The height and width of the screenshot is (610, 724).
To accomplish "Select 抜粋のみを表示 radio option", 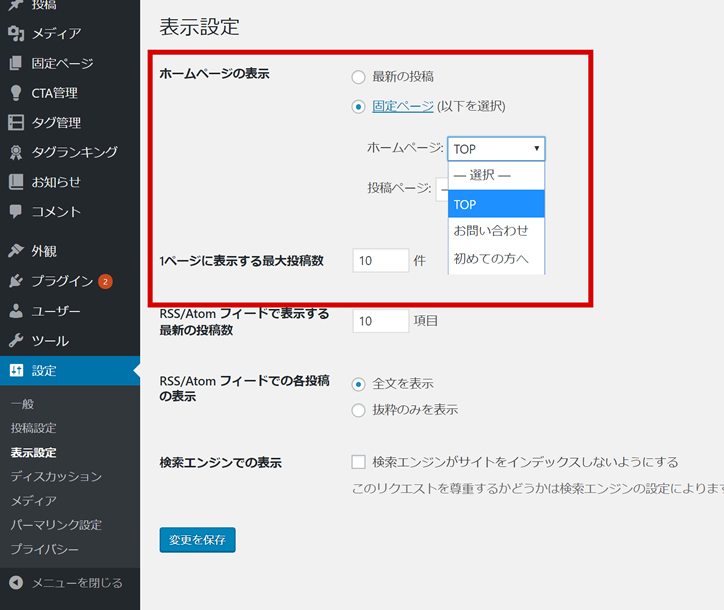I will pyautogui.click(x=358, y=409).
